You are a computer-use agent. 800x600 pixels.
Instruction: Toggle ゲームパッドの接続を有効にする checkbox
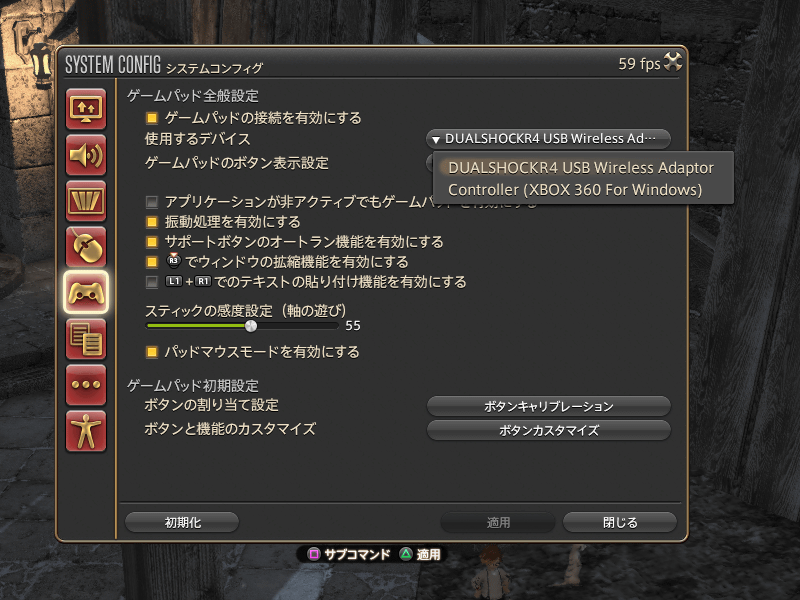tap(152, 118)
